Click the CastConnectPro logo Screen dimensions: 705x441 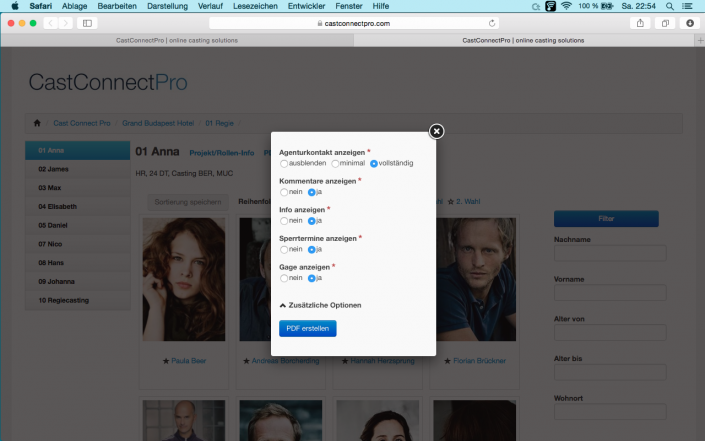(108, 82)
